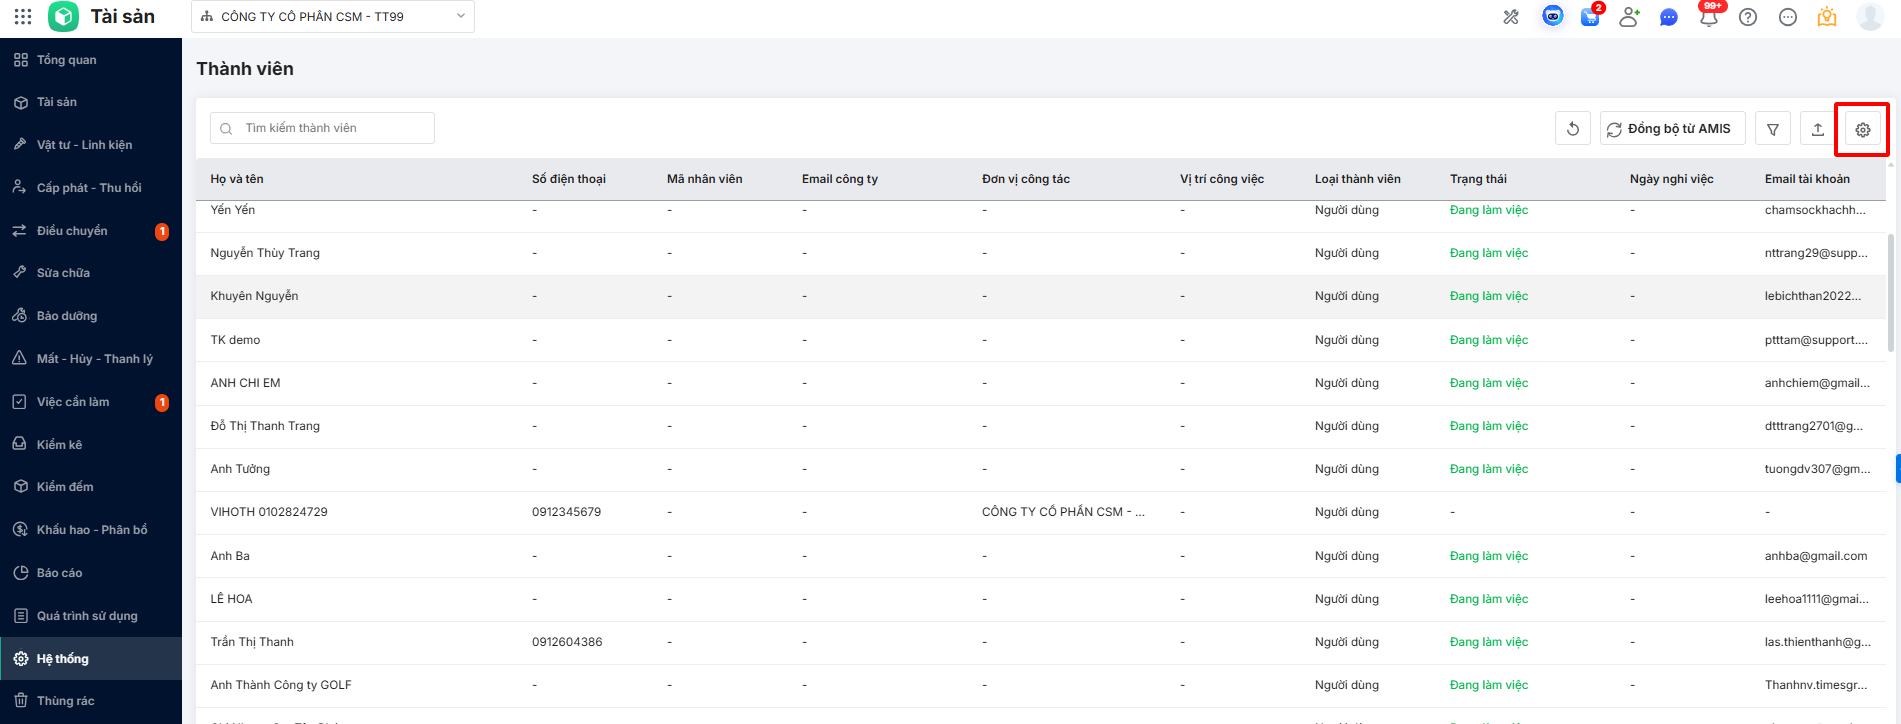1901x724 pixels.
Task: Open the shopping cart icon
Action: point(1589,17)
